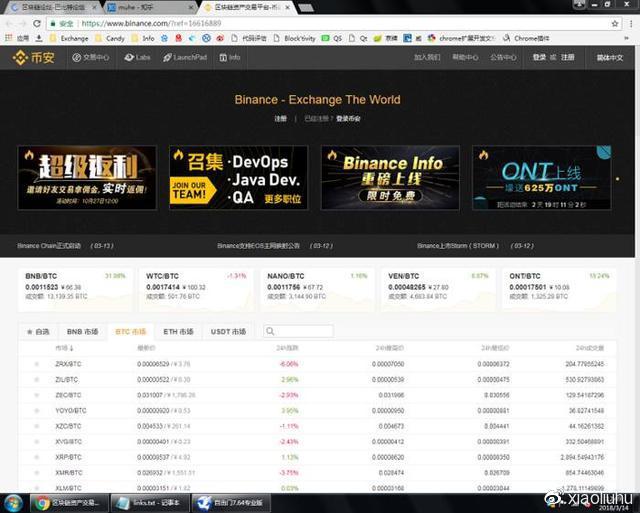Click the 登录 link in the header
The height and width of the screenshot is (513, 640).
coord(540,58)
